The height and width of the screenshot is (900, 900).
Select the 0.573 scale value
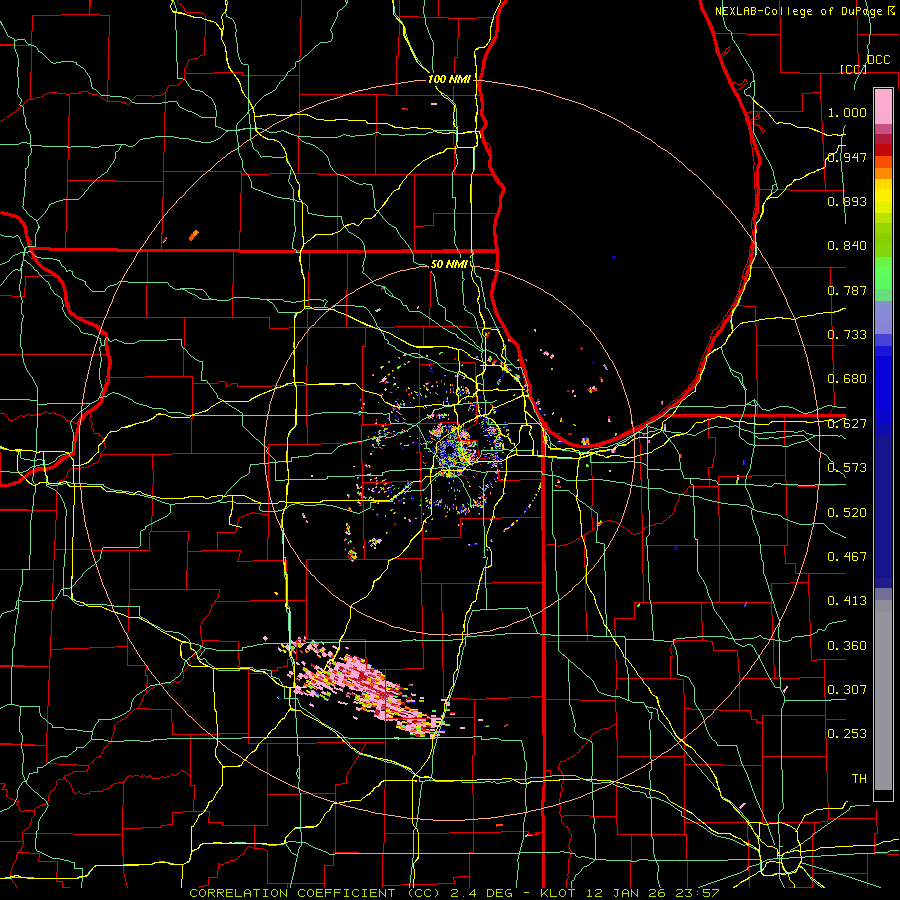point(847,468)
